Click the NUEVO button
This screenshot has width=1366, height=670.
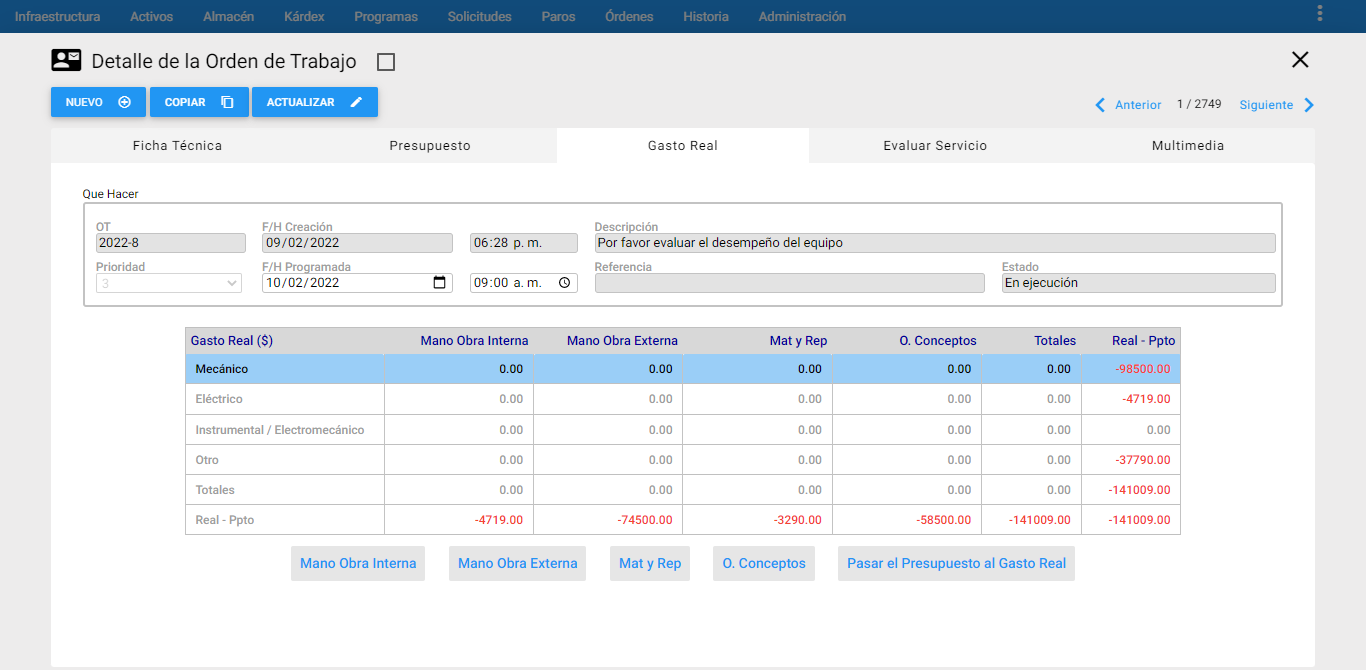point(98,102)
